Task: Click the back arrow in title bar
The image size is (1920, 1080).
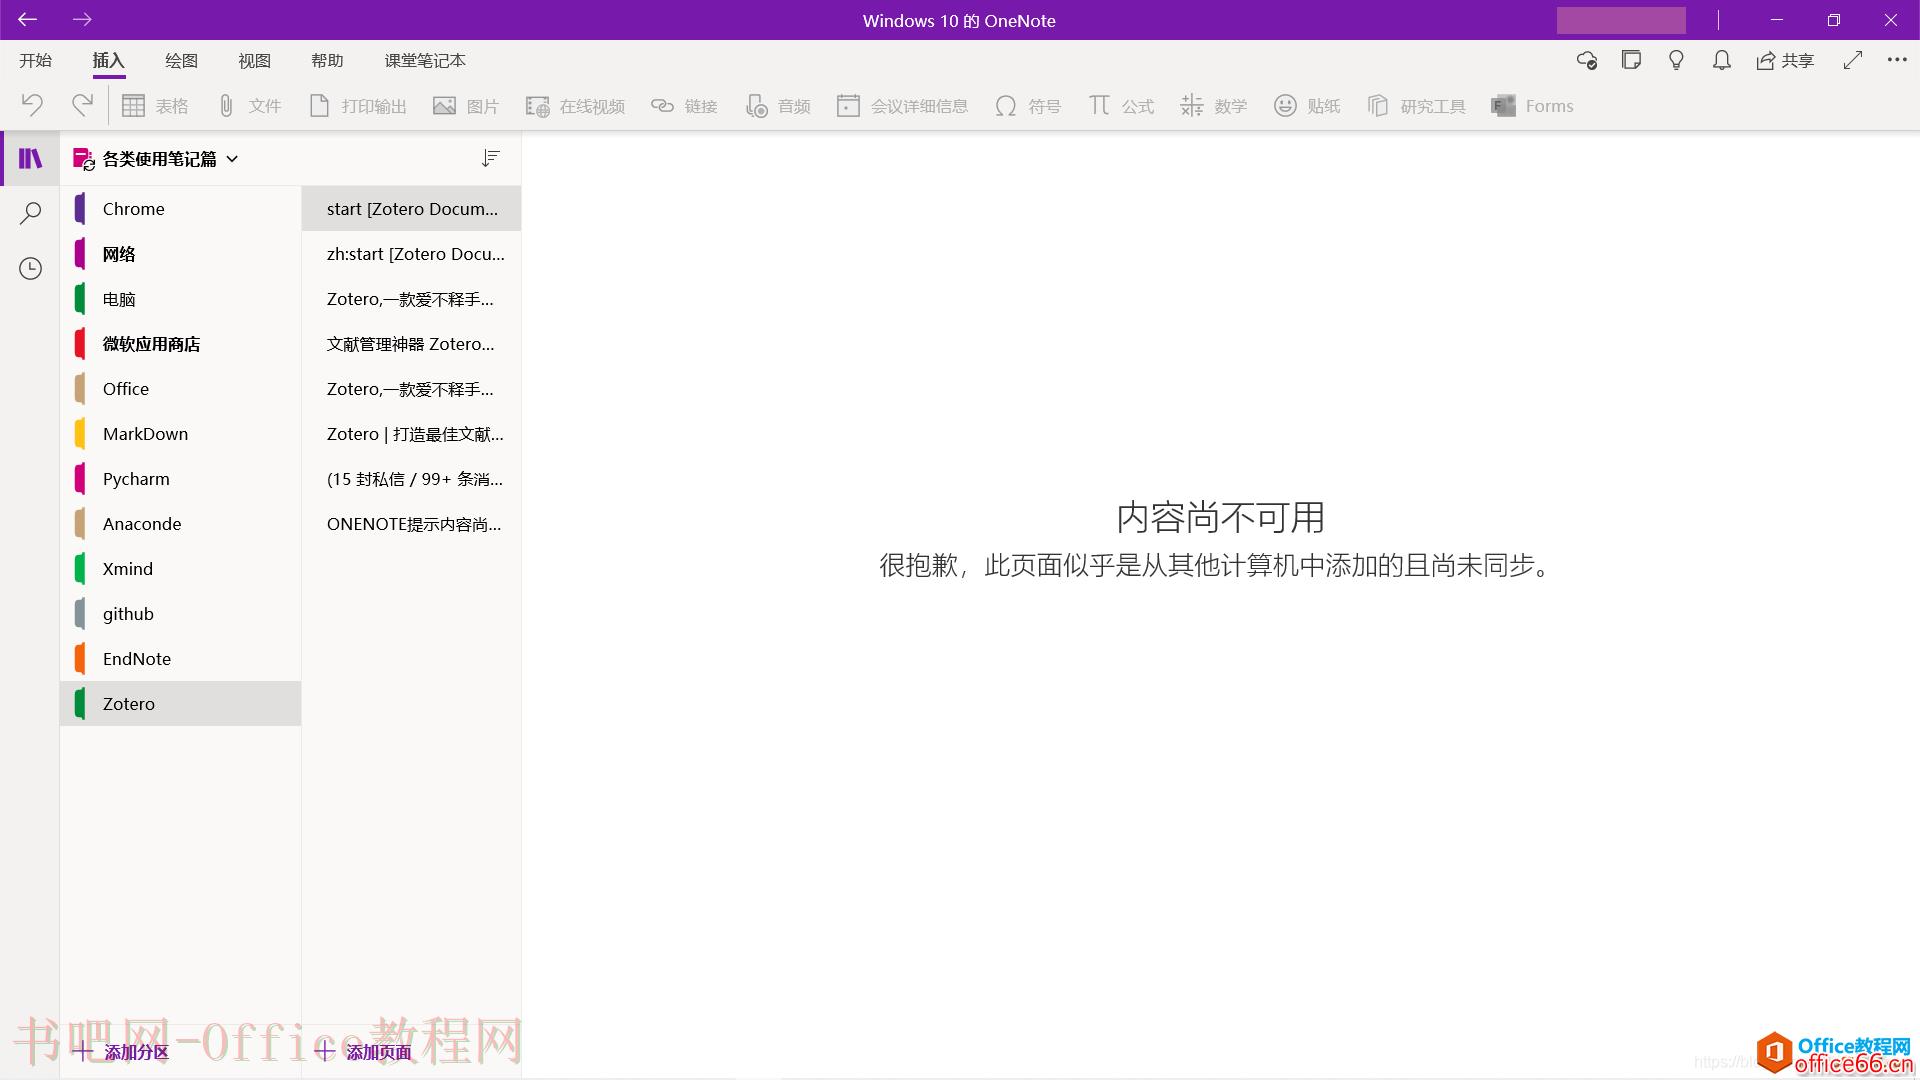Action: click(27, 19)
